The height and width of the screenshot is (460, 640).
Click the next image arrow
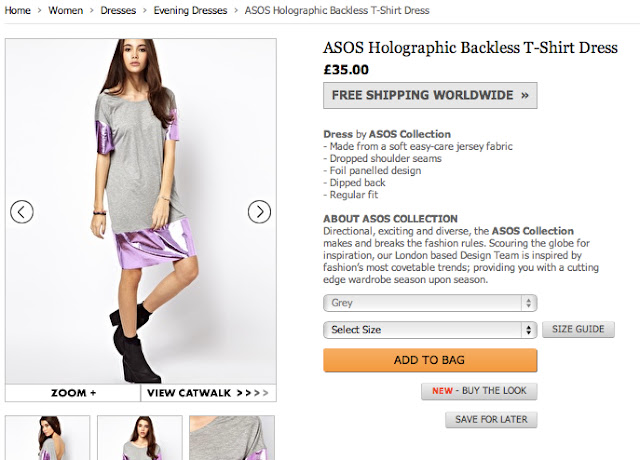259,211
